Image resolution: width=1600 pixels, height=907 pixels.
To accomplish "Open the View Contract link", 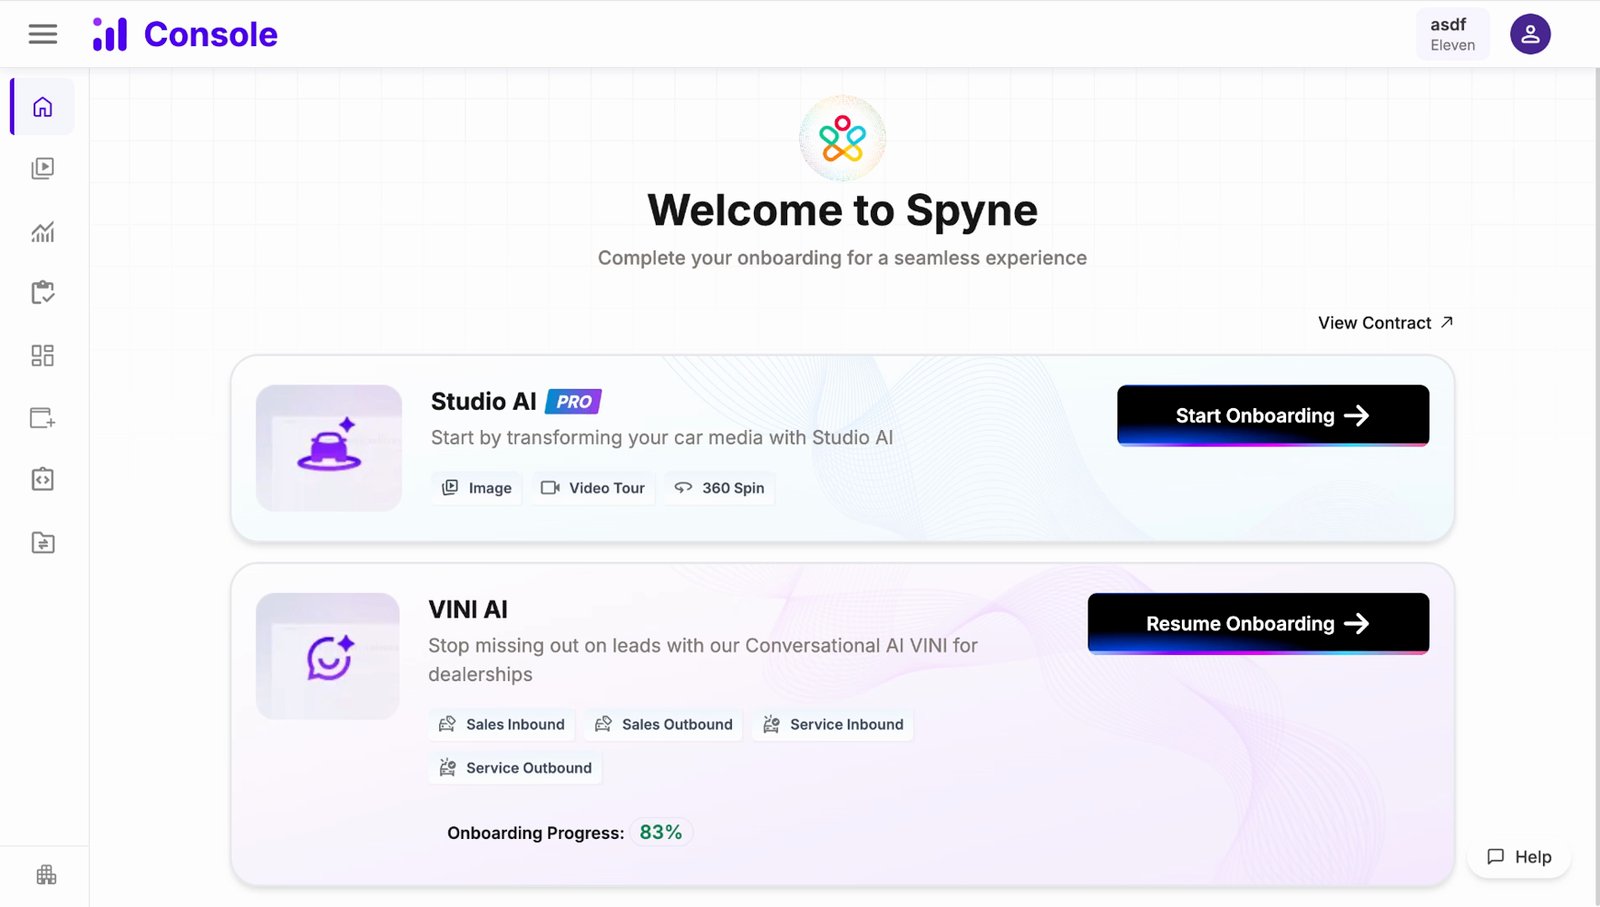I will (x=1385, y=323).
